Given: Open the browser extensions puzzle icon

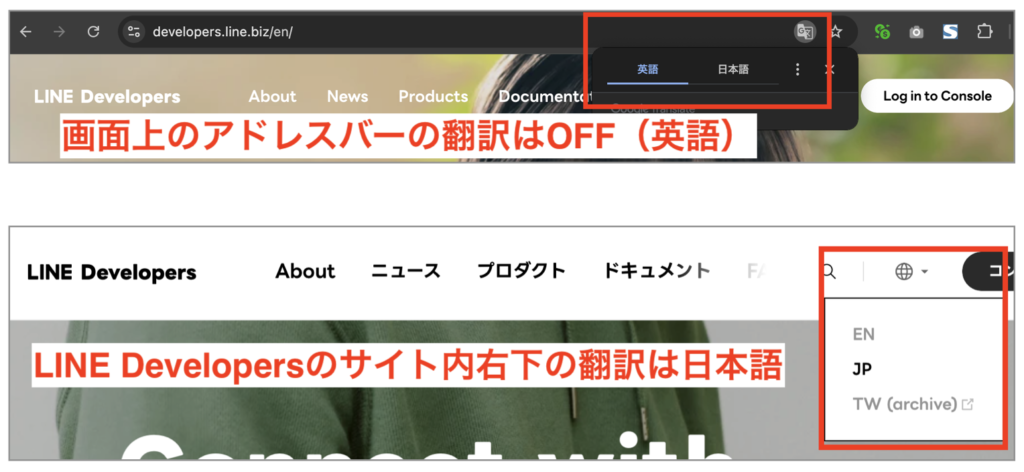Looking at the screenshot, I should click(984, 32).
